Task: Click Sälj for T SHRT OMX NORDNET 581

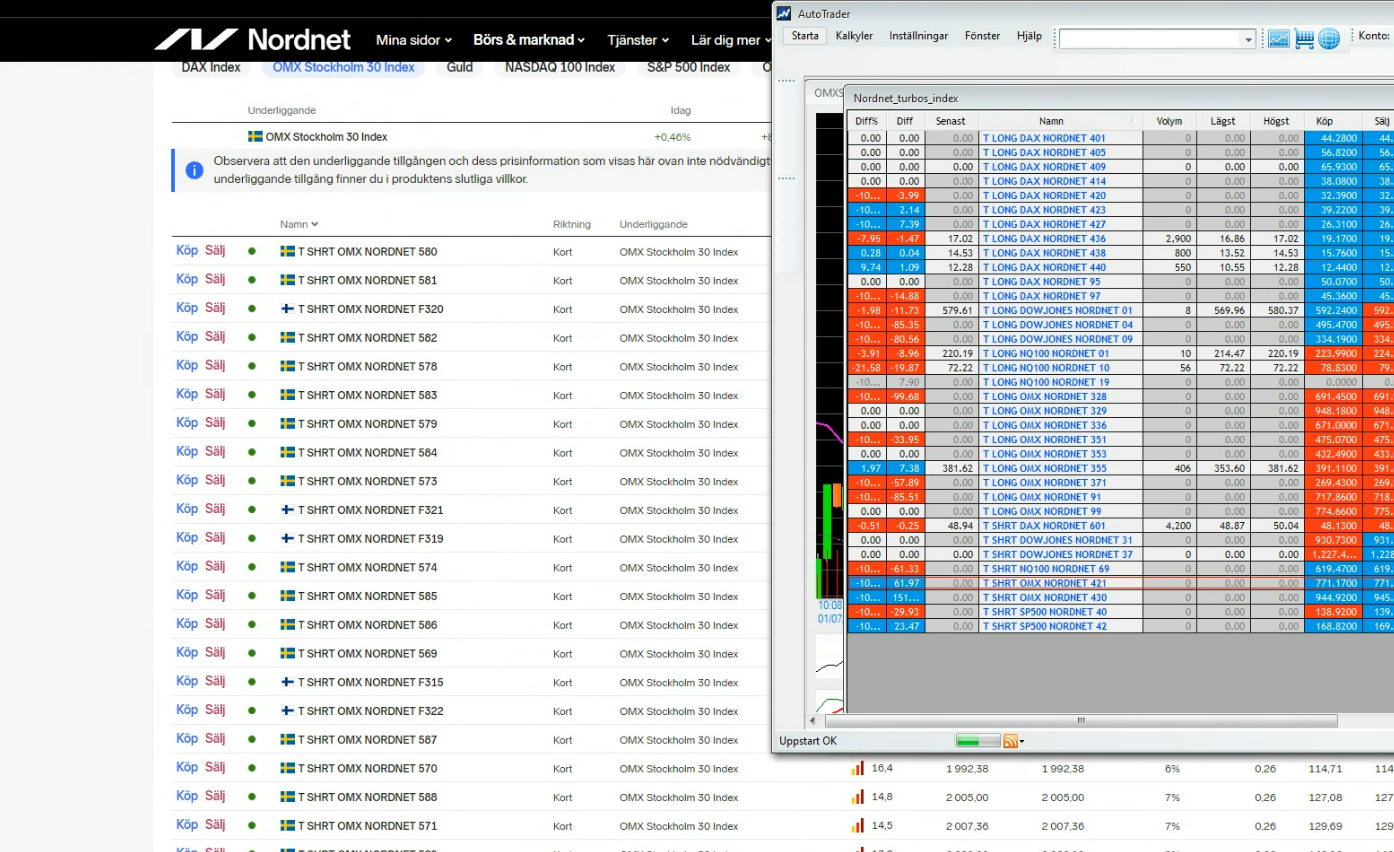Action: pos(215,280)
